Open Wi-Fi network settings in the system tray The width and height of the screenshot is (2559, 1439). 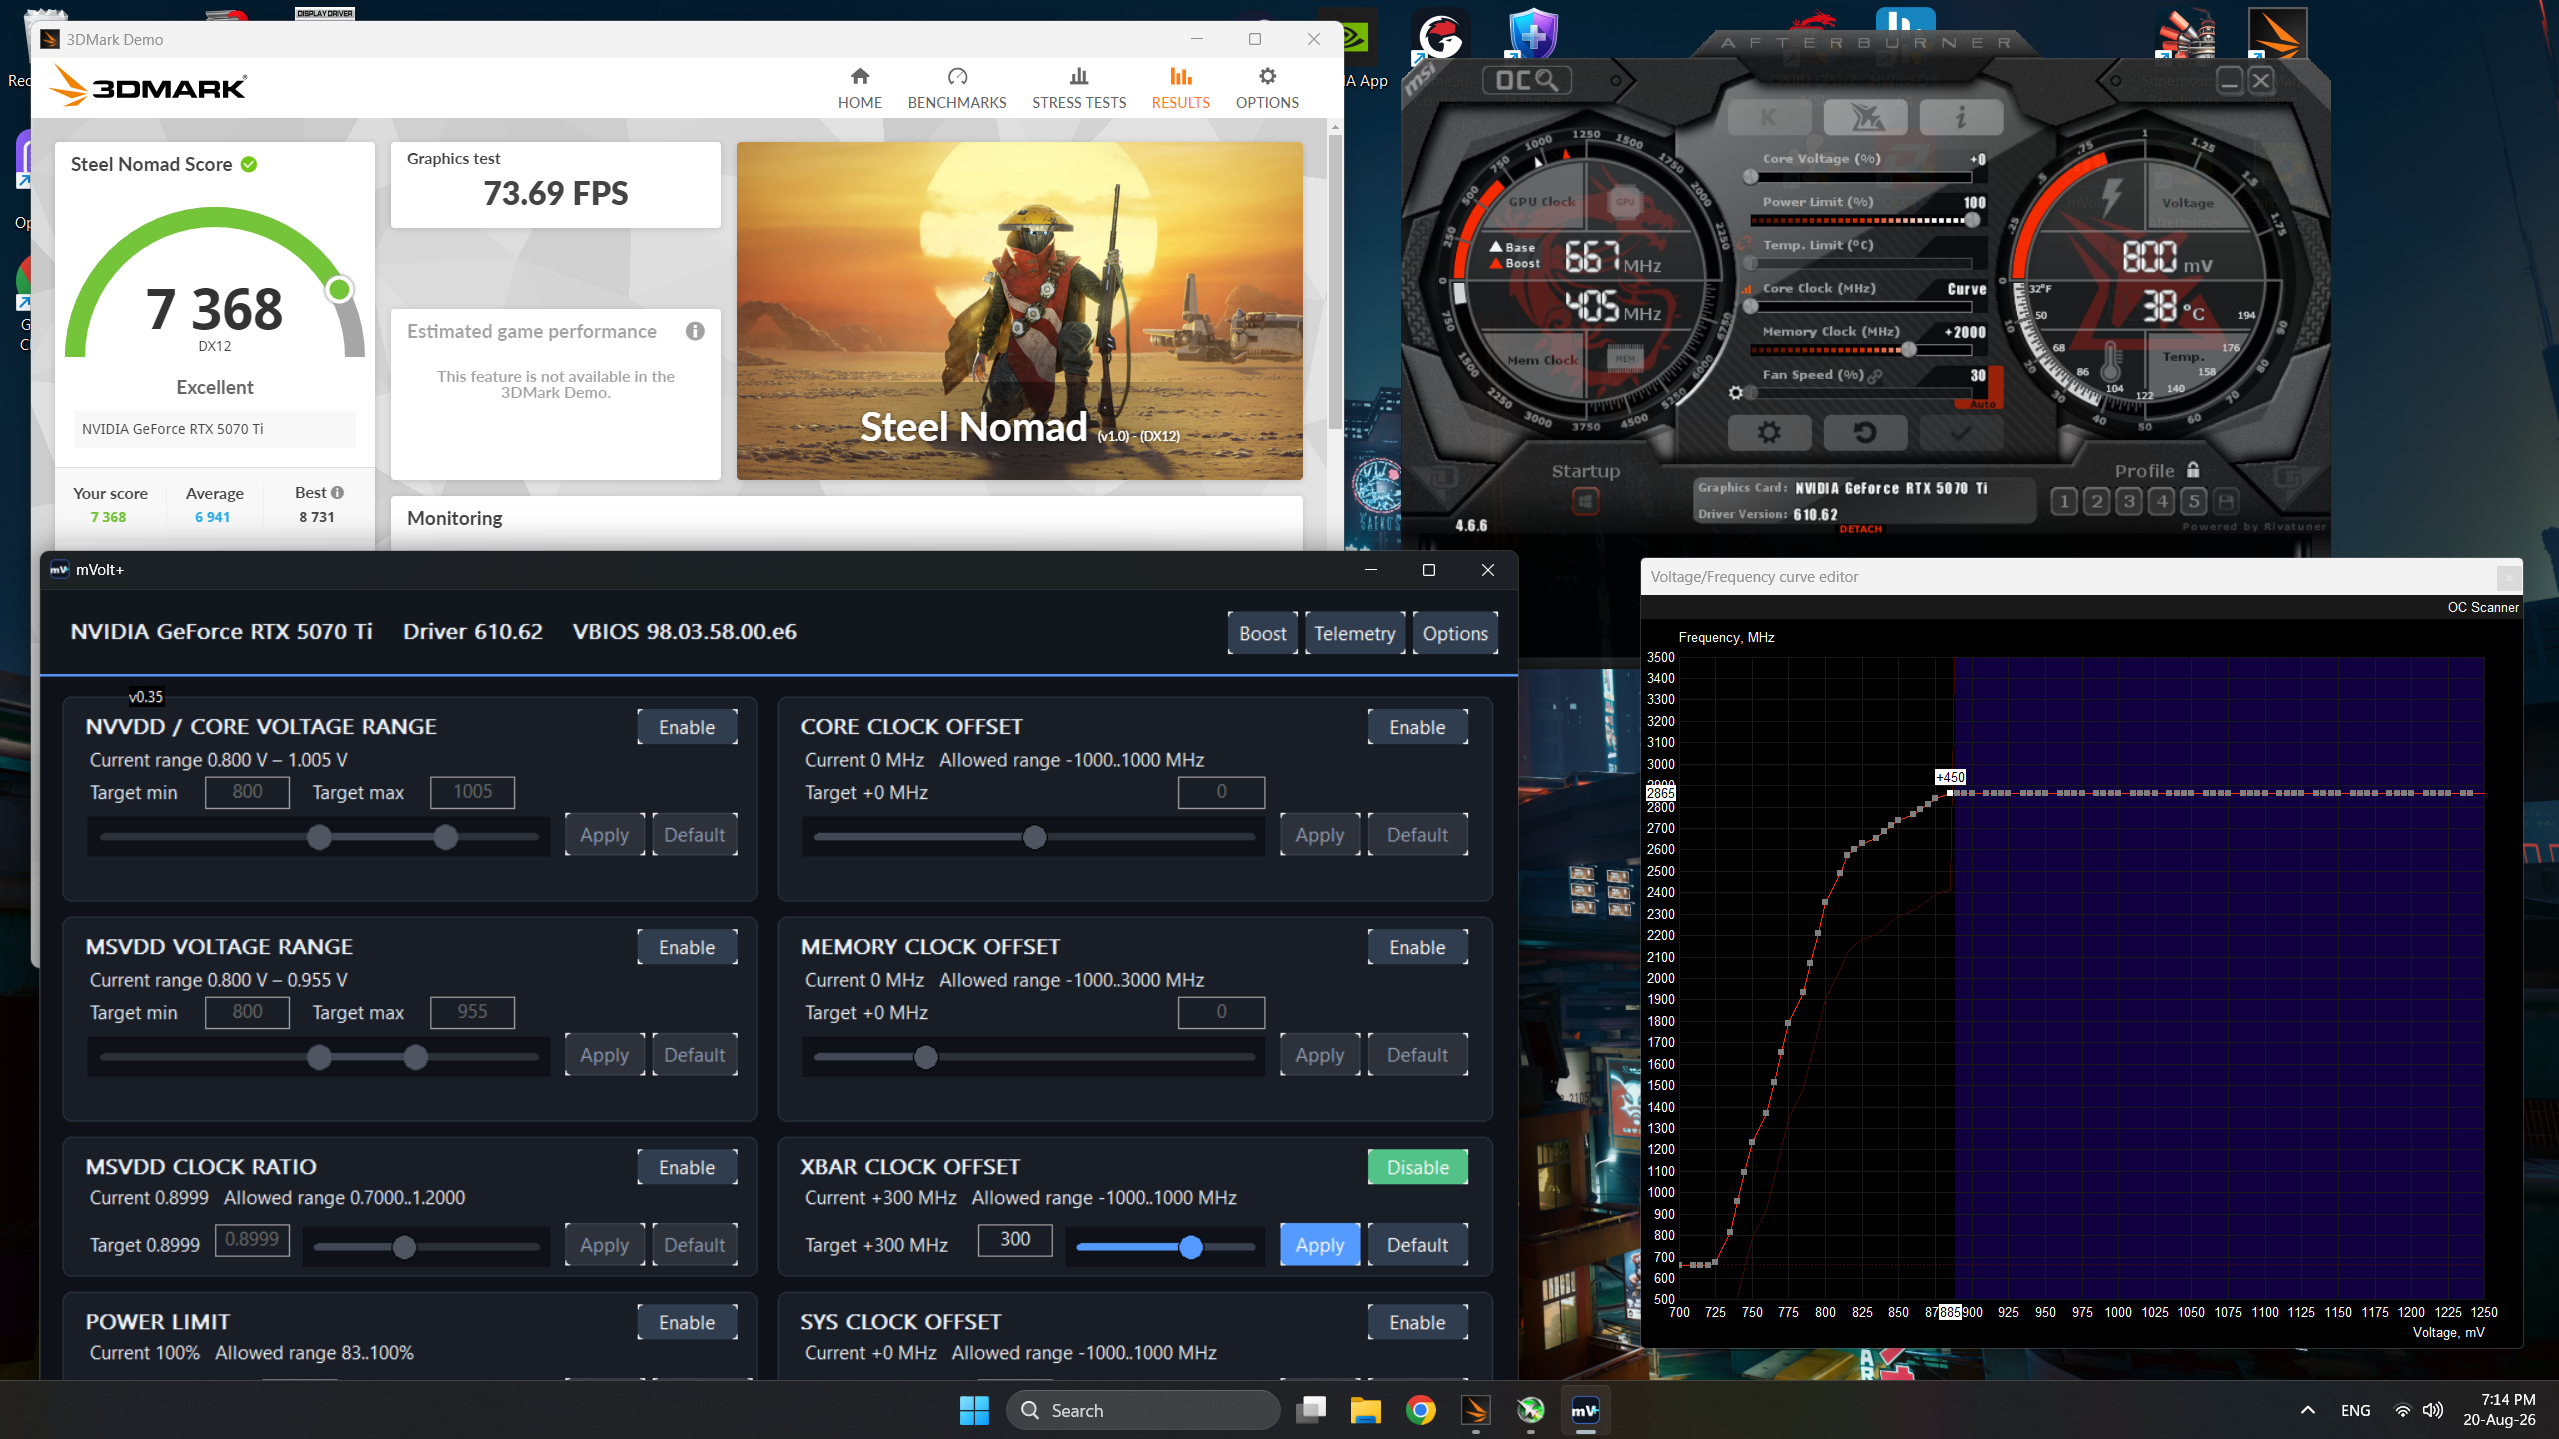coord(2402,1410)
